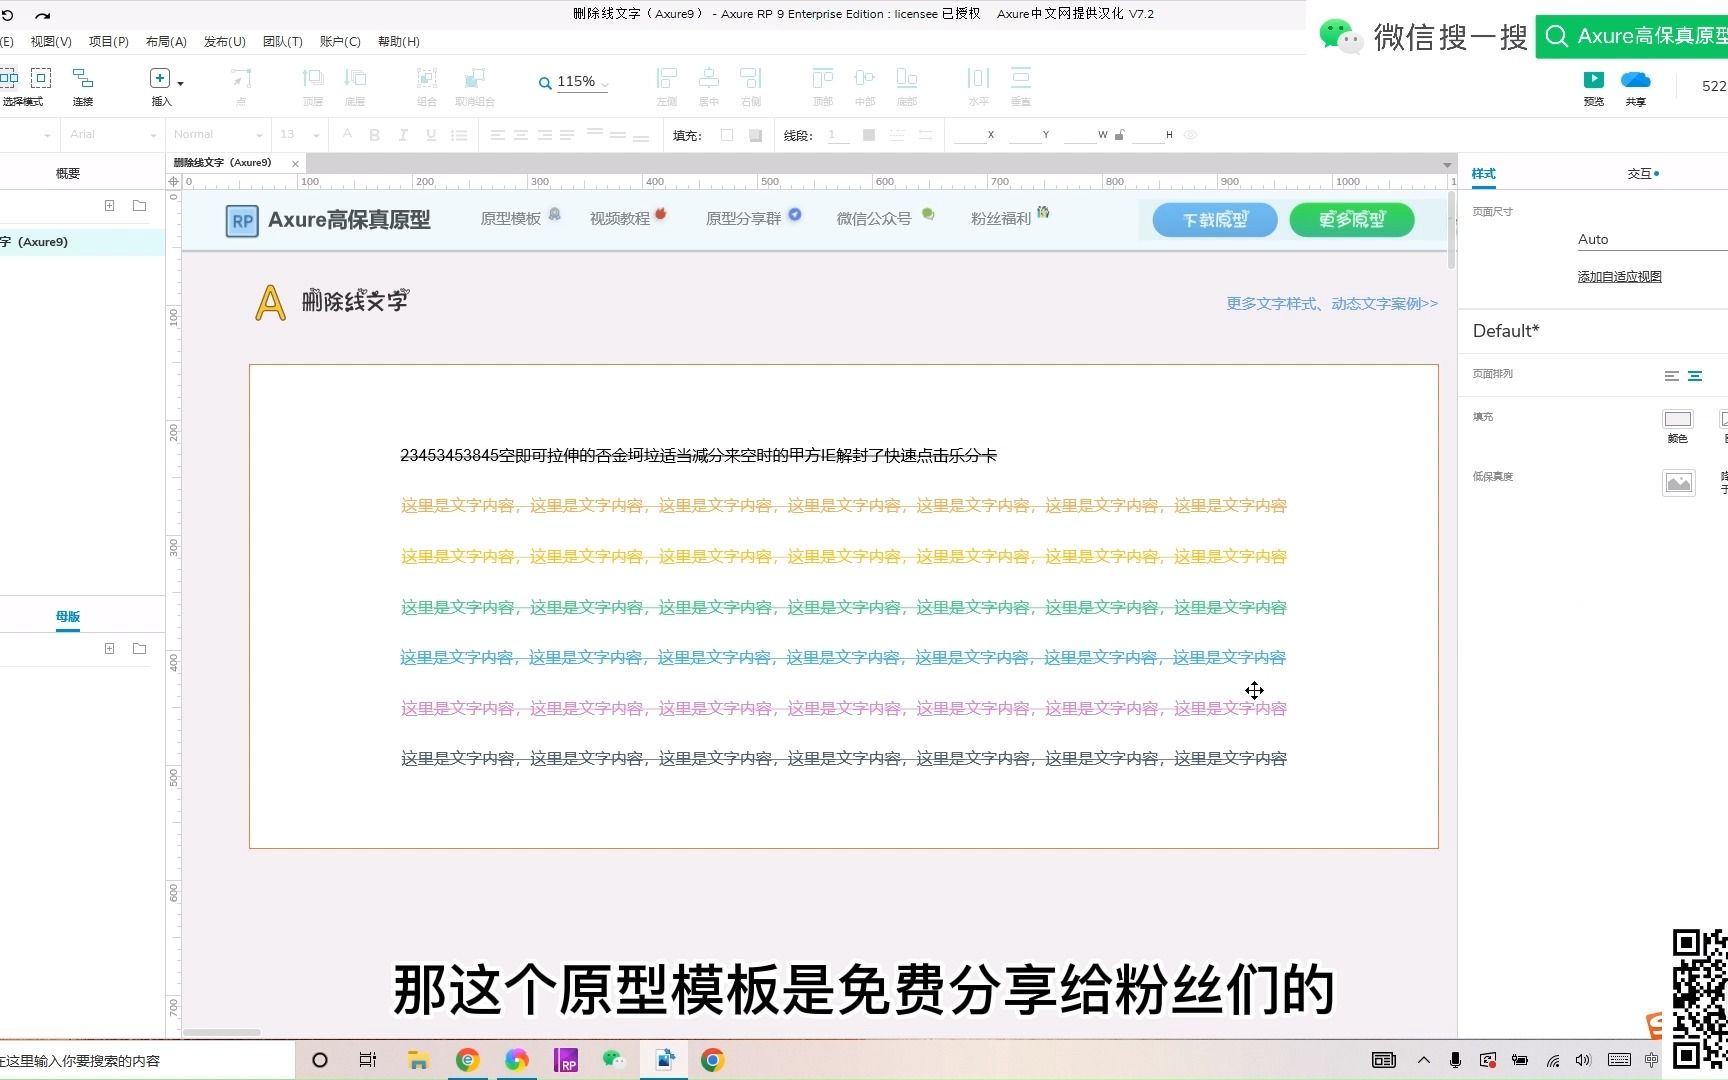This screenshot has width=1728, height=1080.
Task: Switch to the 交互 tab
Action: point(1638,172)
